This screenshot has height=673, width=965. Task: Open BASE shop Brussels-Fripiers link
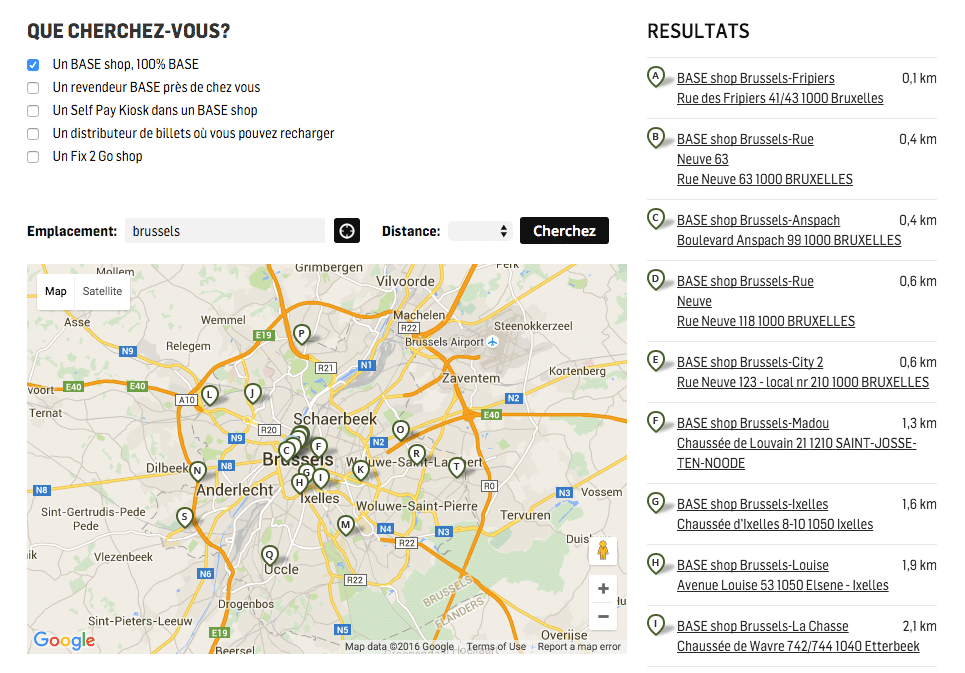(756, 78)
